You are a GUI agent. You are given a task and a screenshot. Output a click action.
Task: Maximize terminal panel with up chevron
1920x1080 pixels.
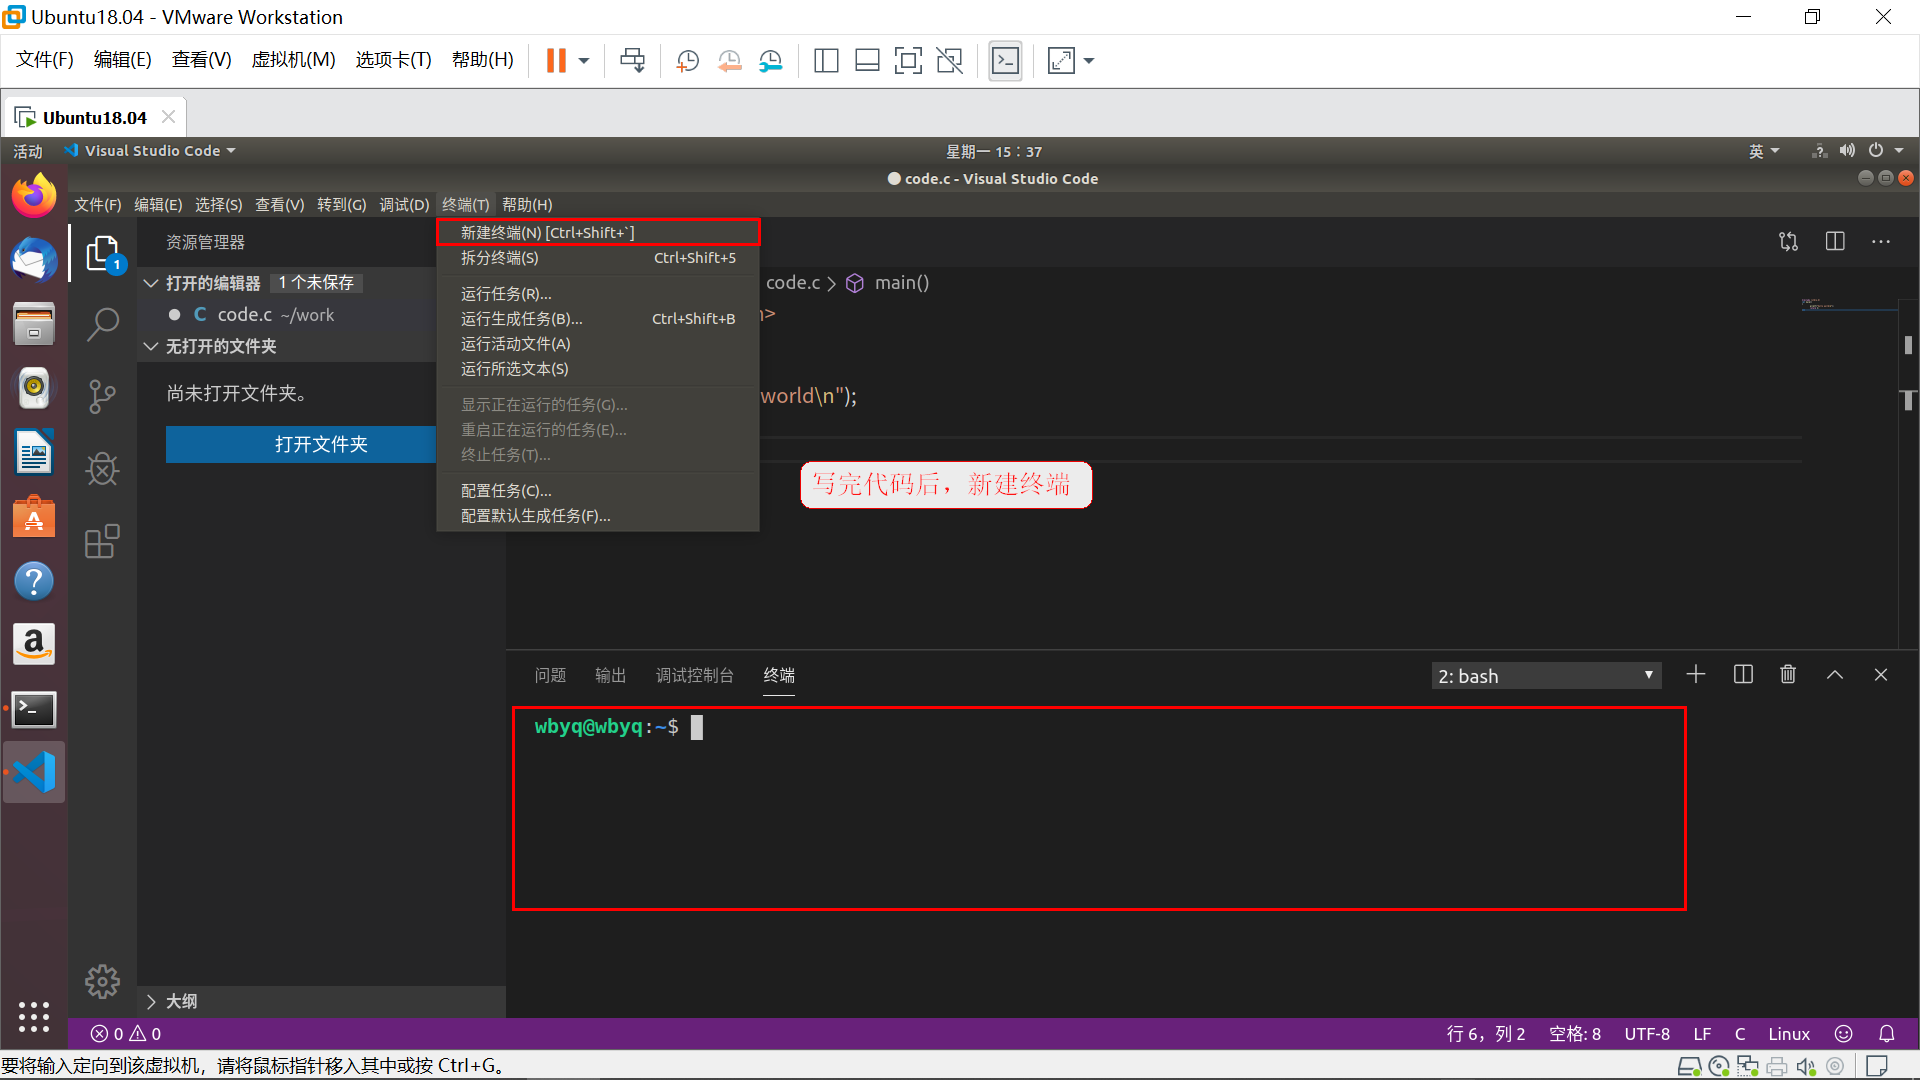(1835, 675)
